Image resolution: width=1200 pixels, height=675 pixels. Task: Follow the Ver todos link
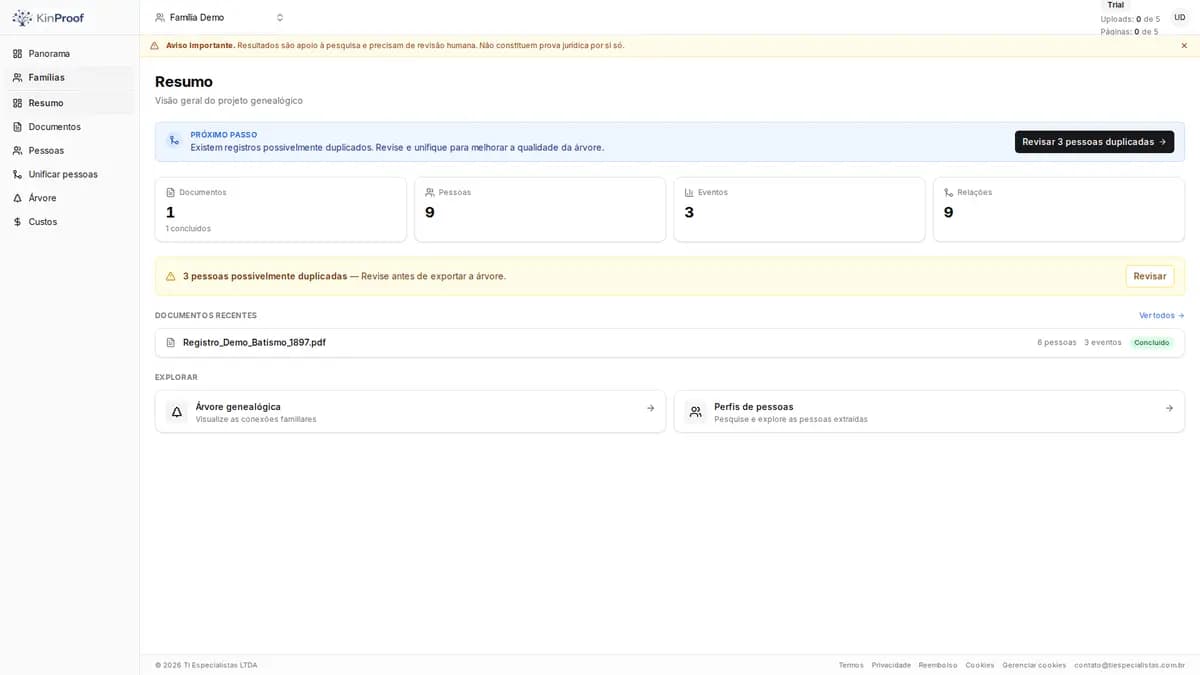[x=1162, y=316]
